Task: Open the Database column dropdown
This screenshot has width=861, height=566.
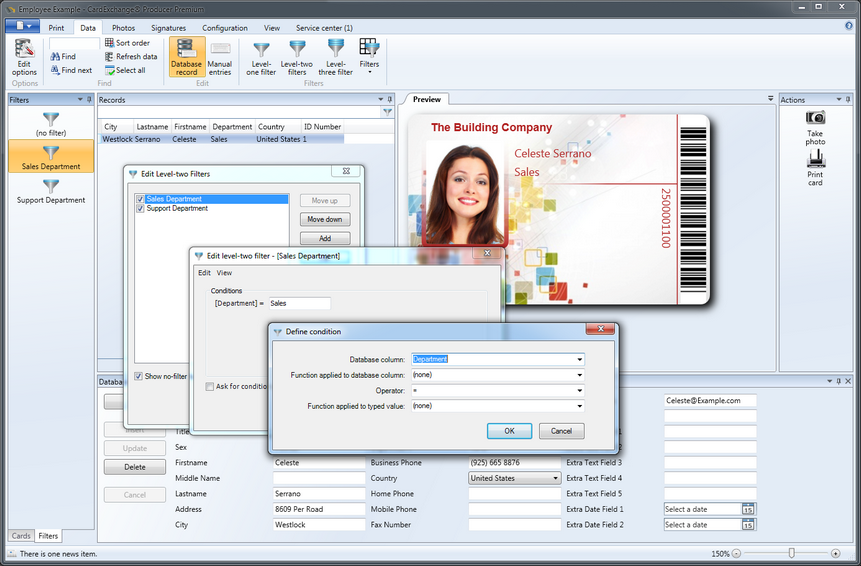Action: [x=579, y=359]
